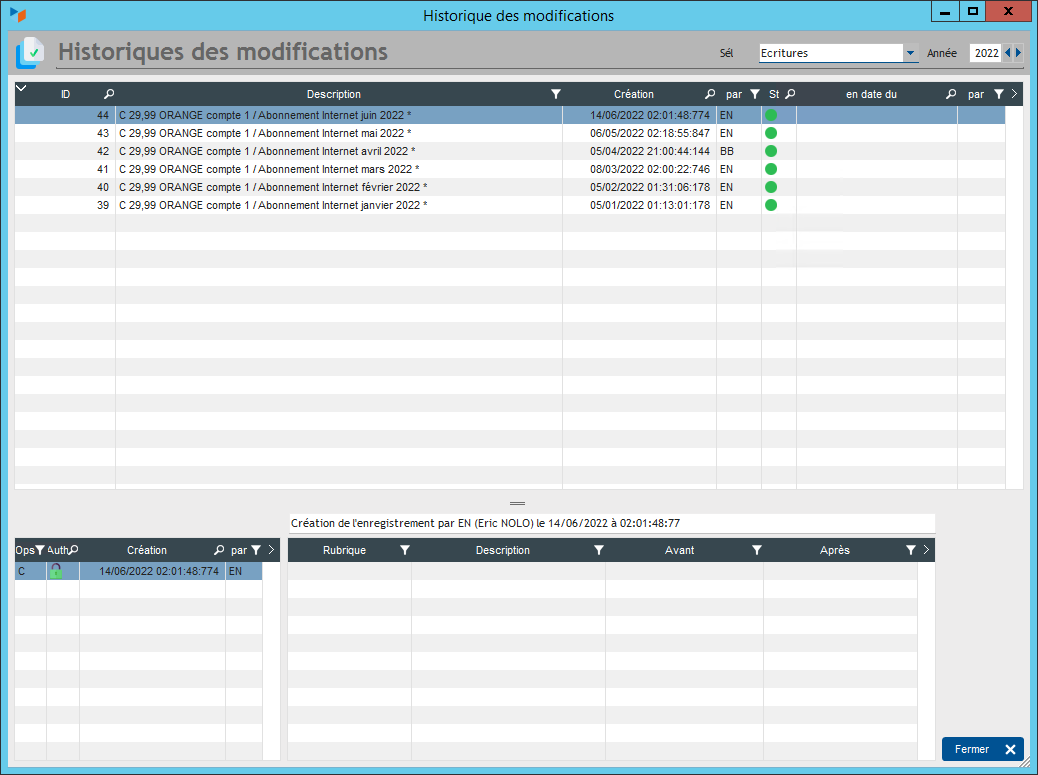Viewport: 1038px width, 775px height.
Task: Click the Ops column filter funnel
Action: (x=40, y=550)
